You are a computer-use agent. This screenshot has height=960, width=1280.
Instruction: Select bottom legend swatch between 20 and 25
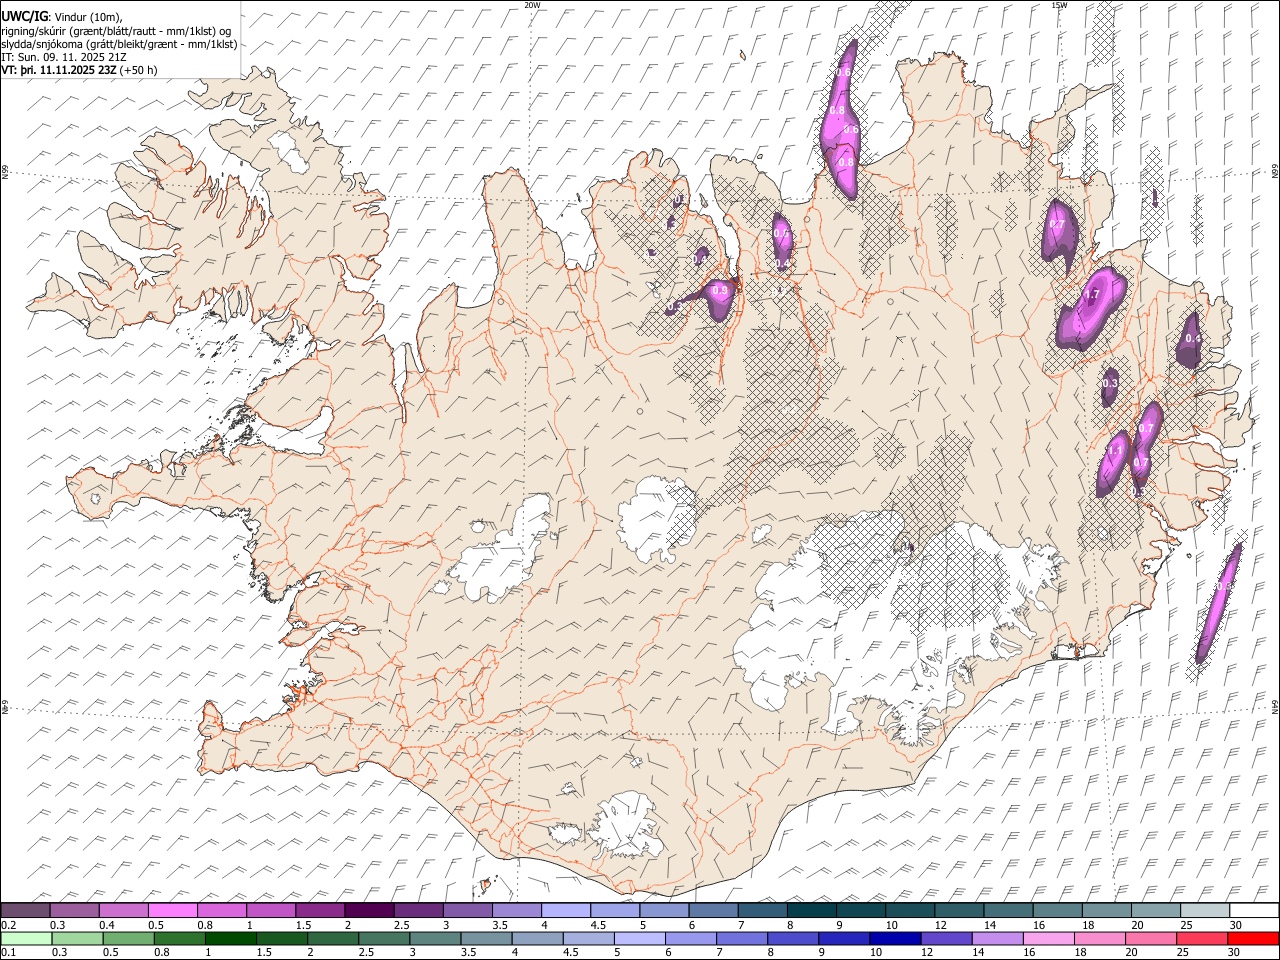pos(1150,938)
